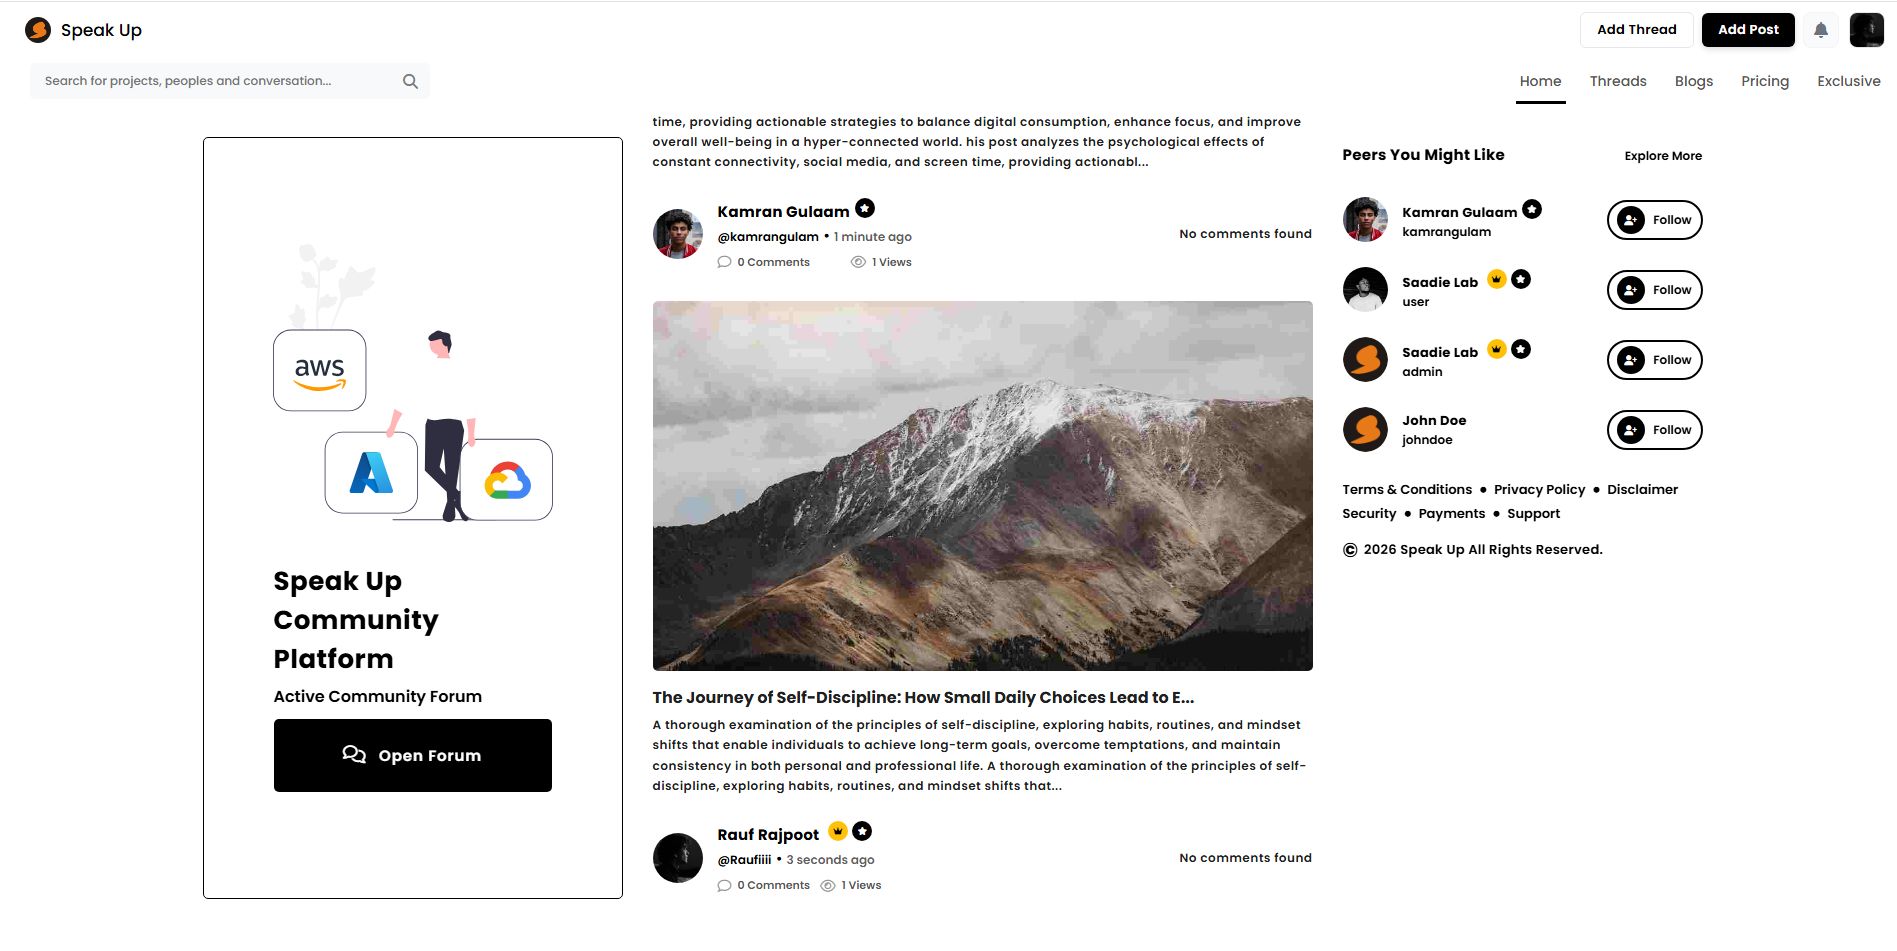The height and width of the screenshot is (951, 1897).
Task: Click comments icon under Kamran Gulaam post
Action: (x=724, y=262)
